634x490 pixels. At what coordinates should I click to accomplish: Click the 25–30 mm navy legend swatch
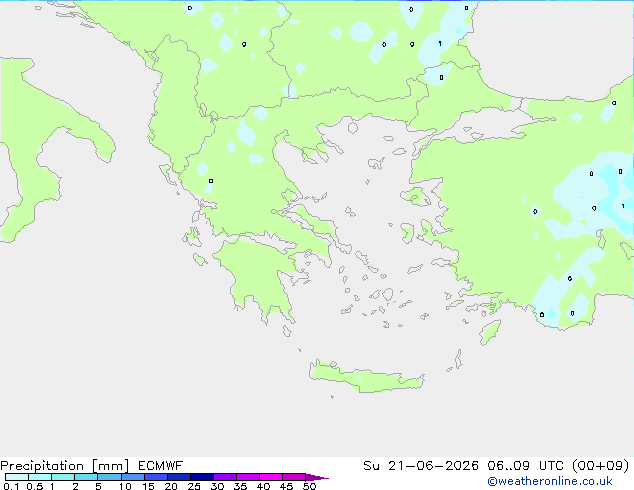click(x=202, y=477)
